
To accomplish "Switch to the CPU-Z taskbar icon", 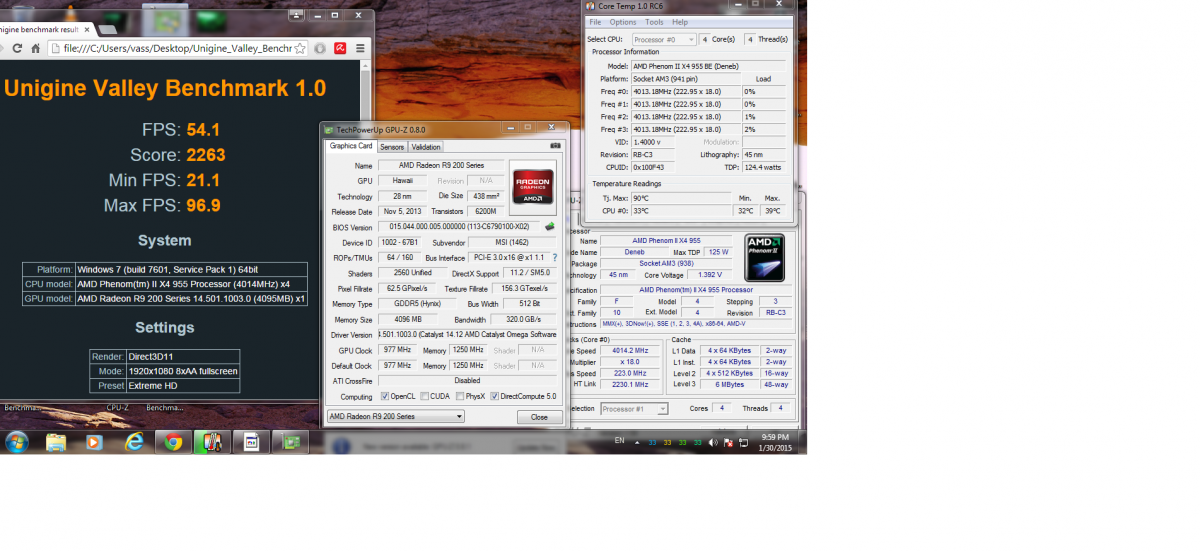I will (x=251, y=442).
